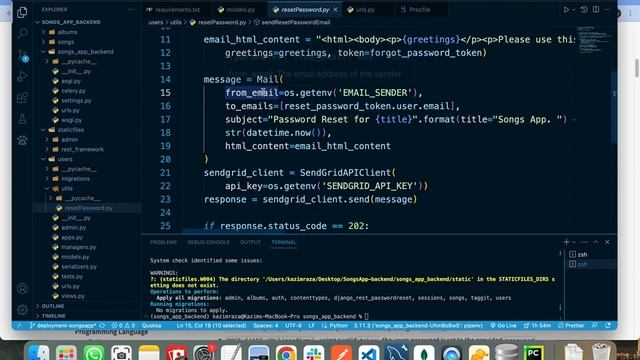The image size is (640, 360).
Task: Expand the albums folder
Action: click(67, 32)
